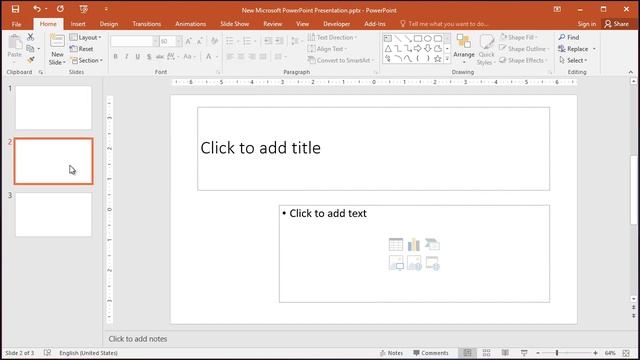Screen dimensions: 640x360
Task: Switch to the Design tab
Action: (109, 24)
